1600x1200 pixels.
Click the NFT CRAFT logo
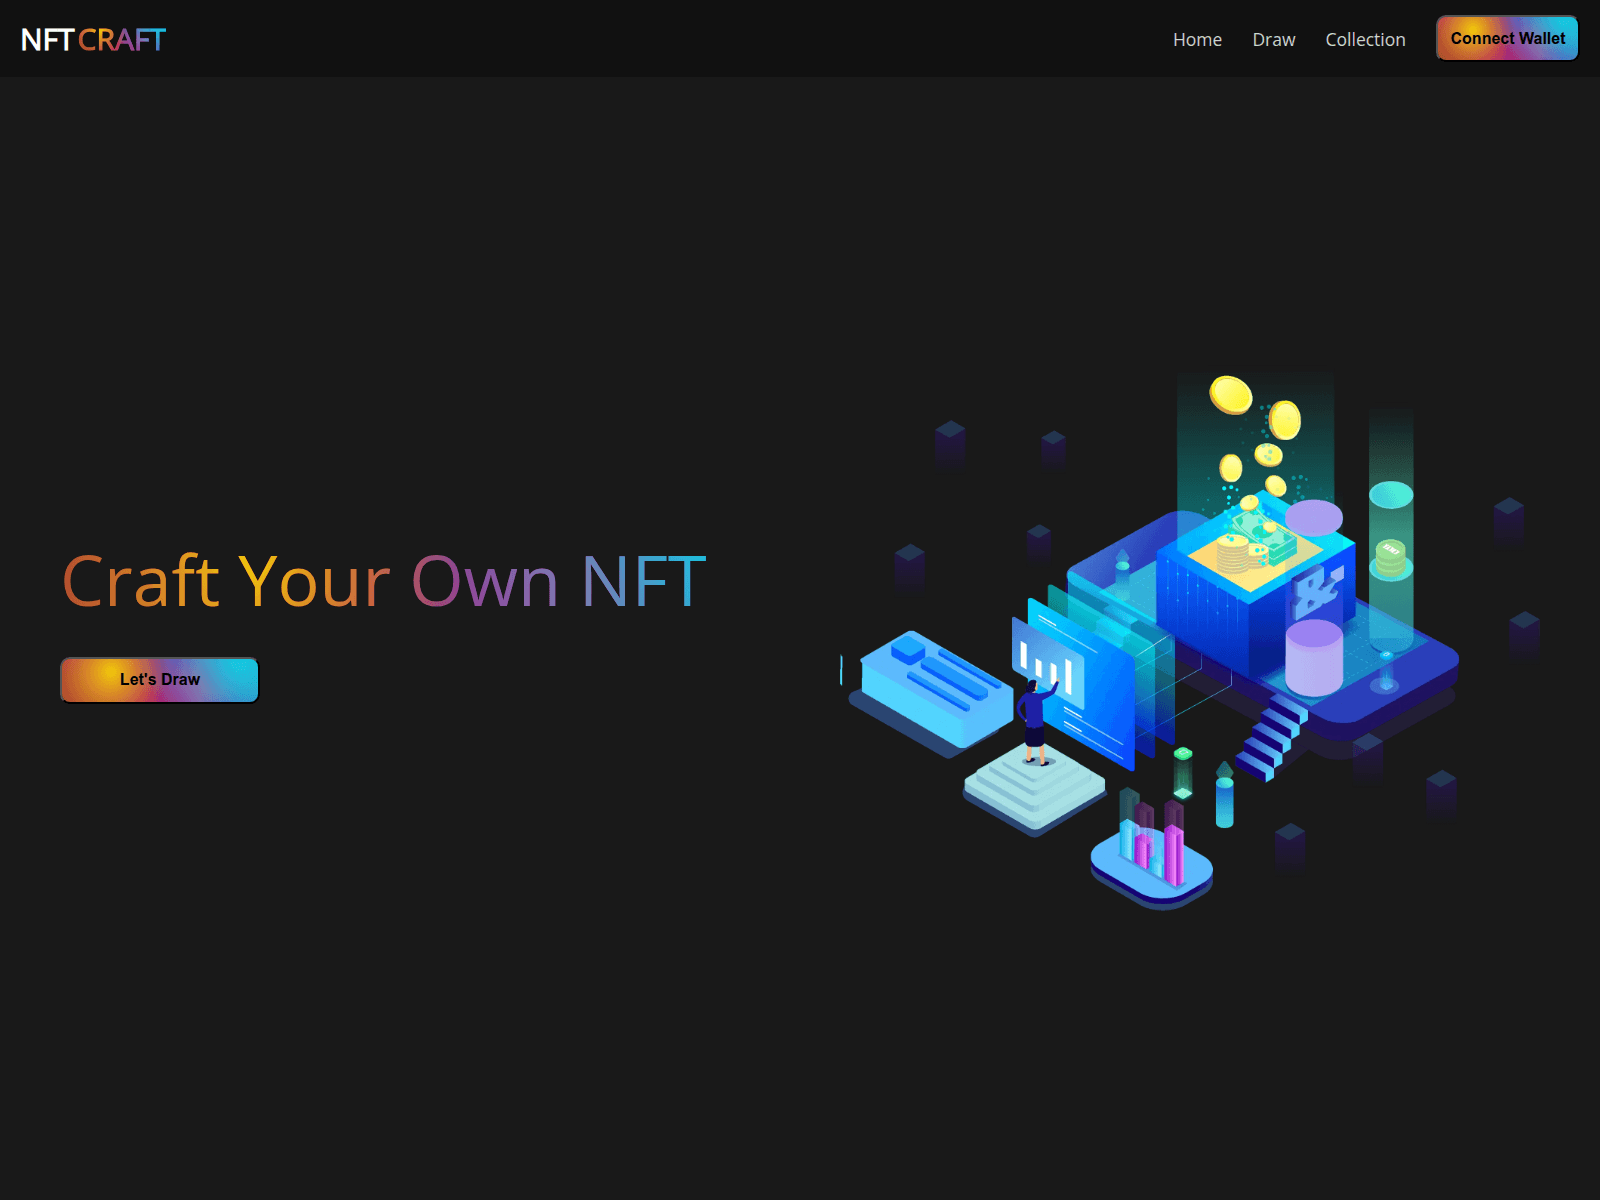tap(93, 39)
